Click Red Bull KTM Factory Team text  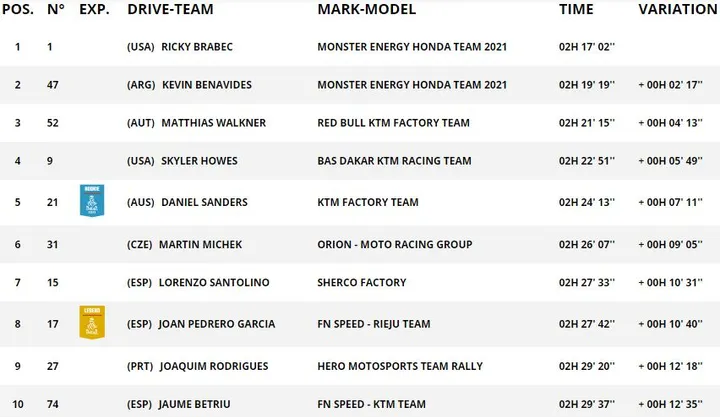pyautogui.click(x=394, y=123)
